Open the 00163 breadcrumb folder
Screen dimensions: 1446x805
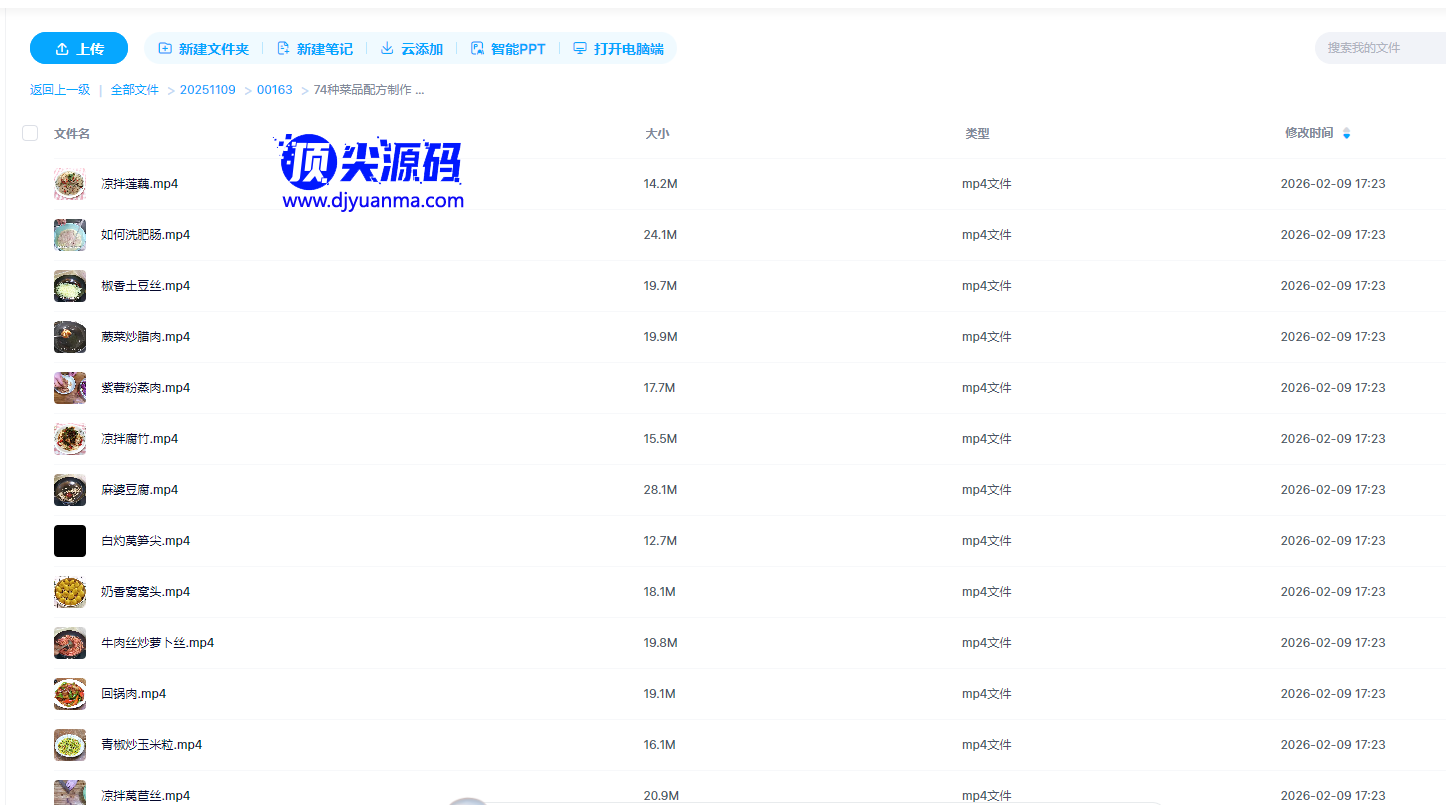(275, 90)
